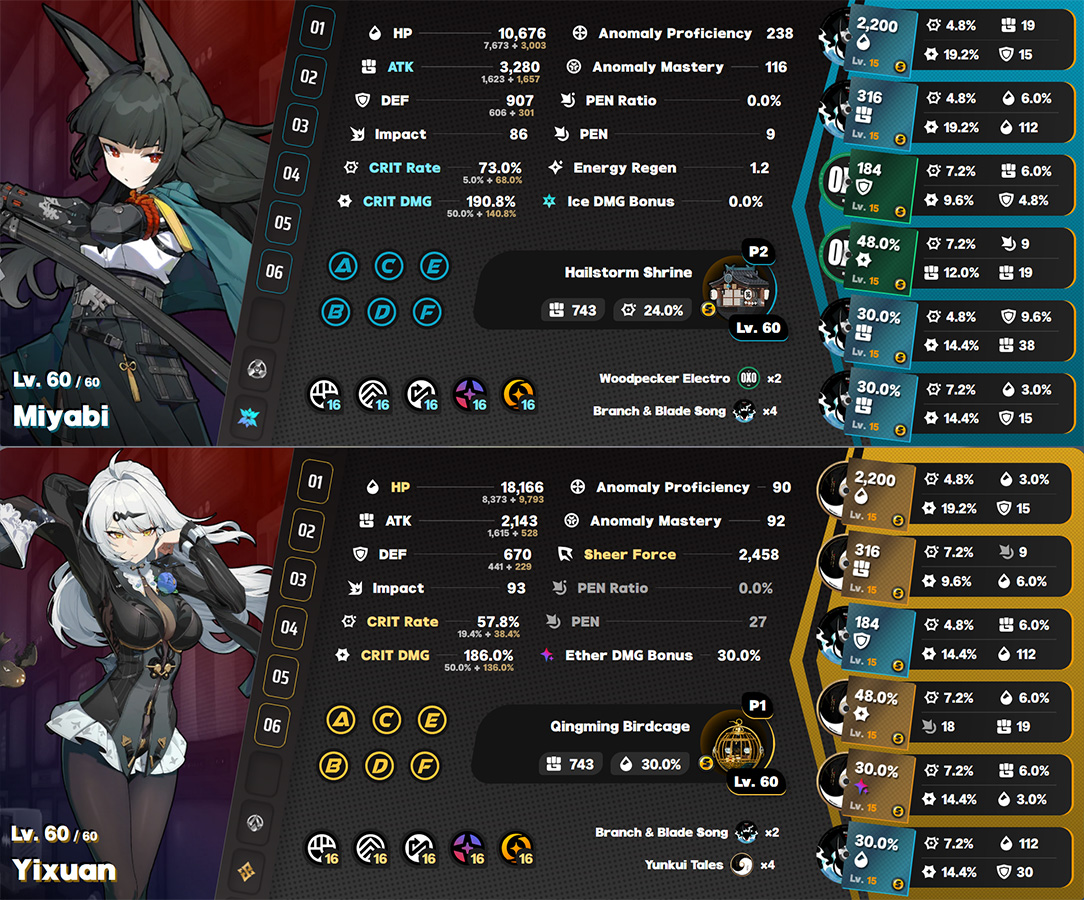Image resolution: width=1084 pixels, height=900 pixels.
Task: Select Miyabi's cyan core skill A icon
Action: [x=343, y=266]
